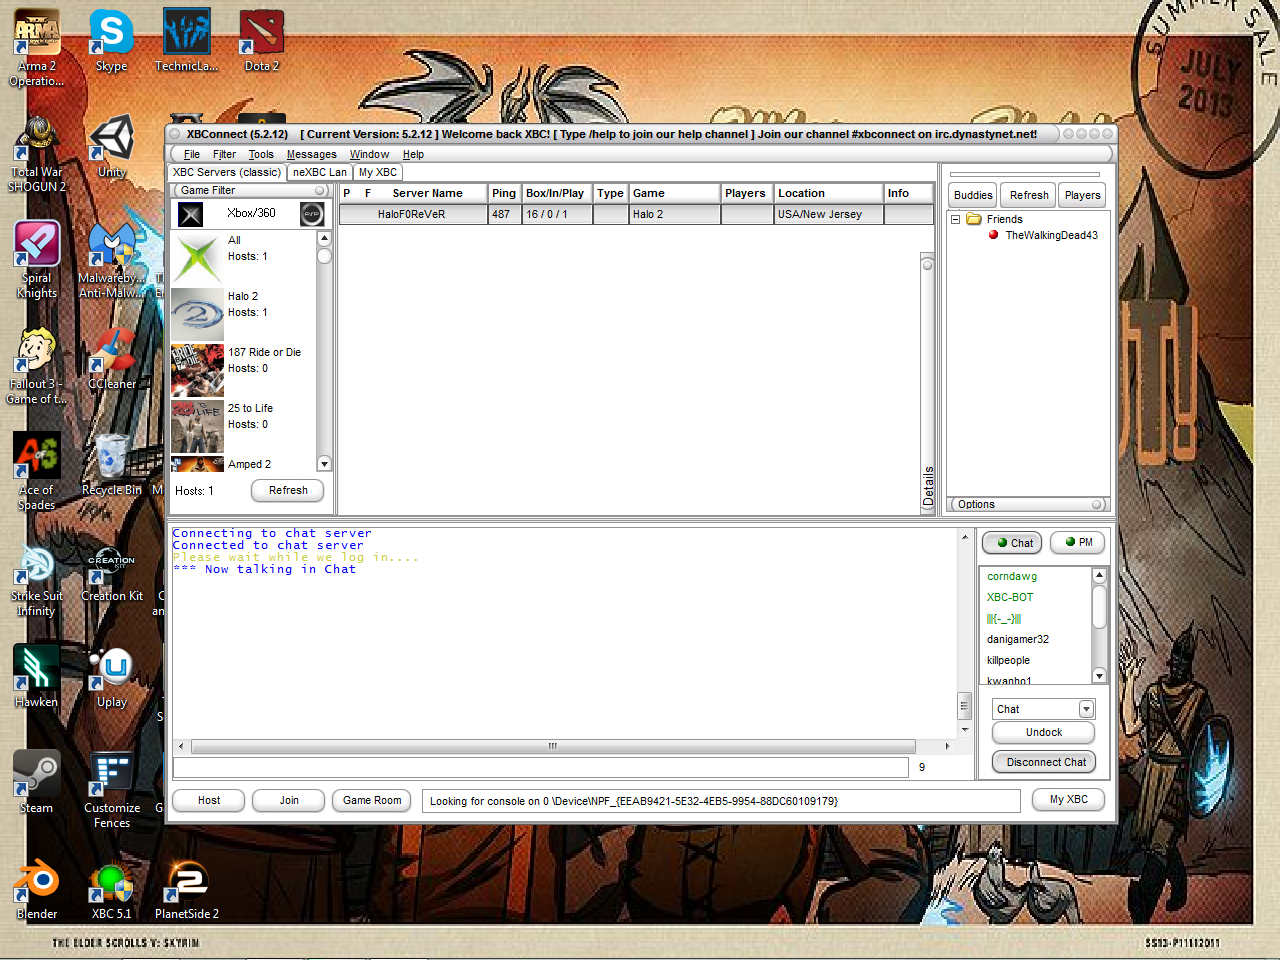Sort by the Server Name column header
This screenshot has height=960, width=1280.
point(427,194)
